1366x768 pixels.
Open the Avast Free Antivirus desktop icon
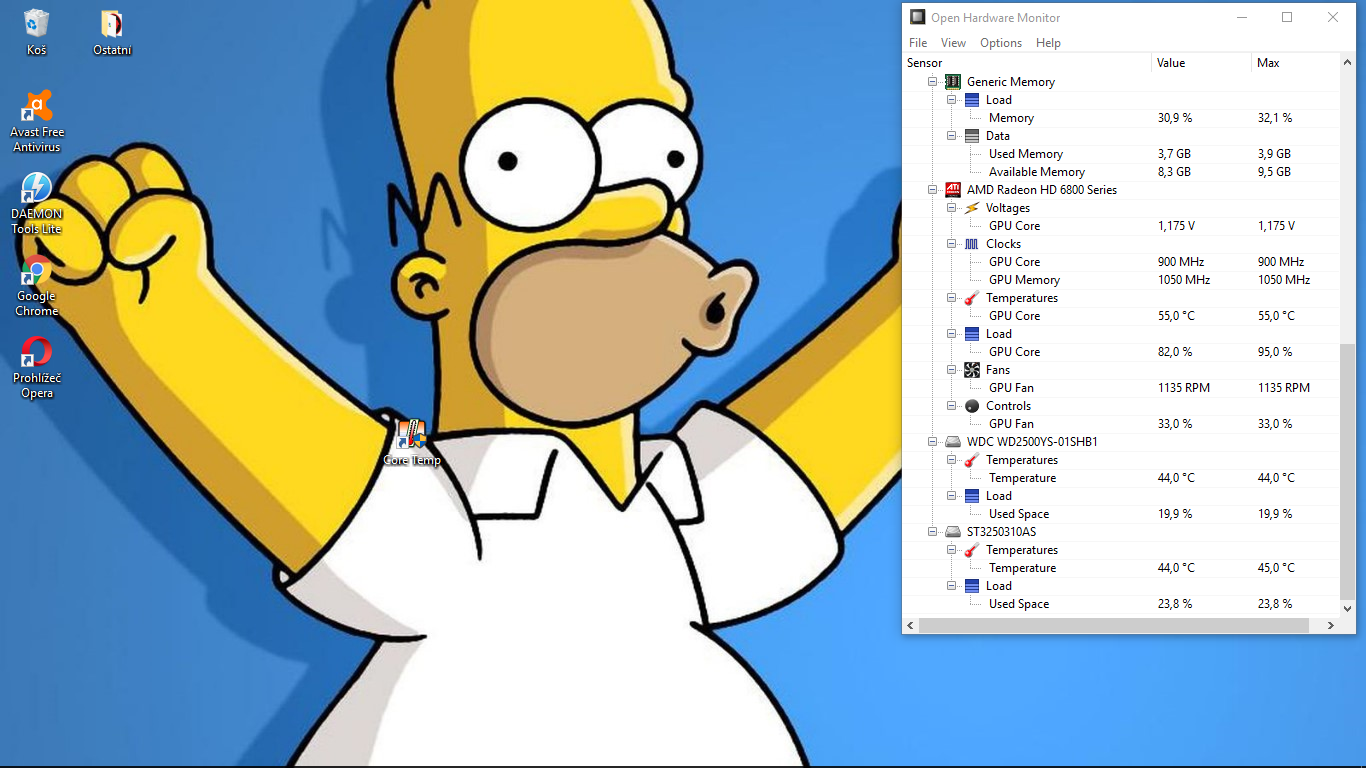37,108
